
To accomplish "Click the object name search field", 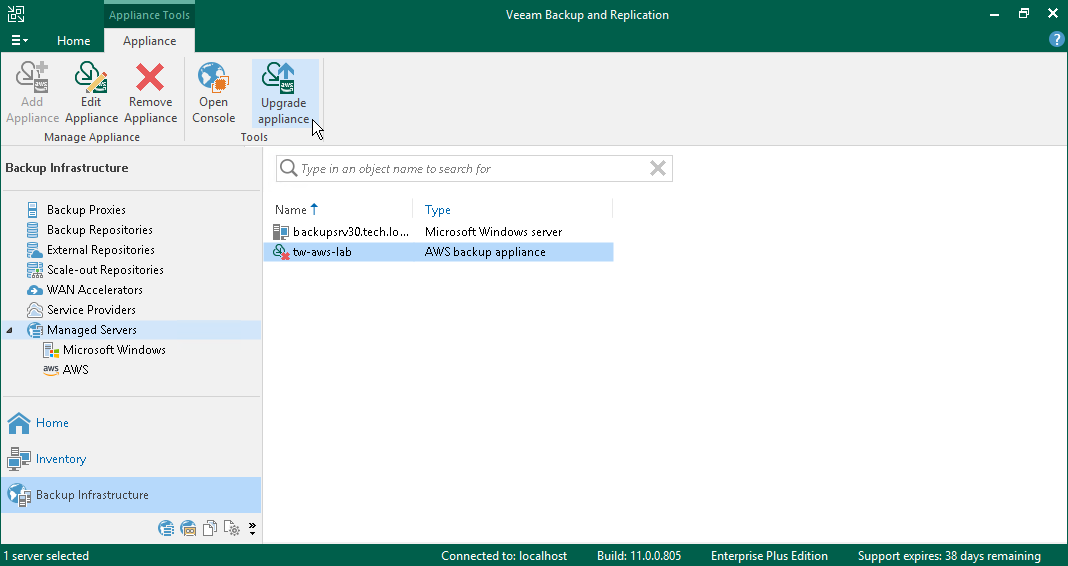I will 473,169.
